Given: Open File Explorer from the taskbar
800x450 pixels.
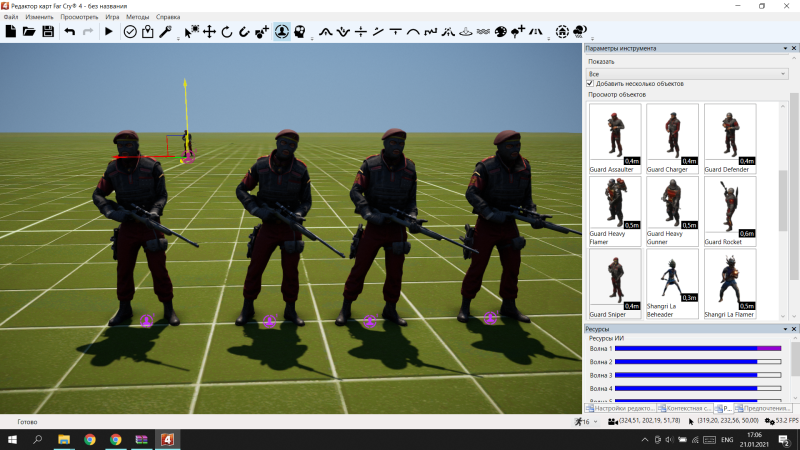Looking at the screenshot, I should click(x=64, y=439).
